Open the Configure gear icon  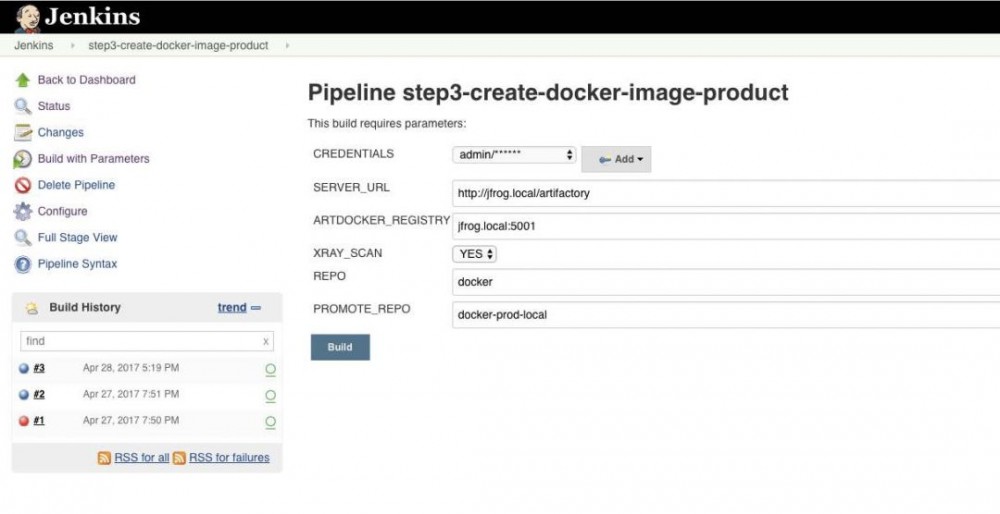[x=22, y=211]
